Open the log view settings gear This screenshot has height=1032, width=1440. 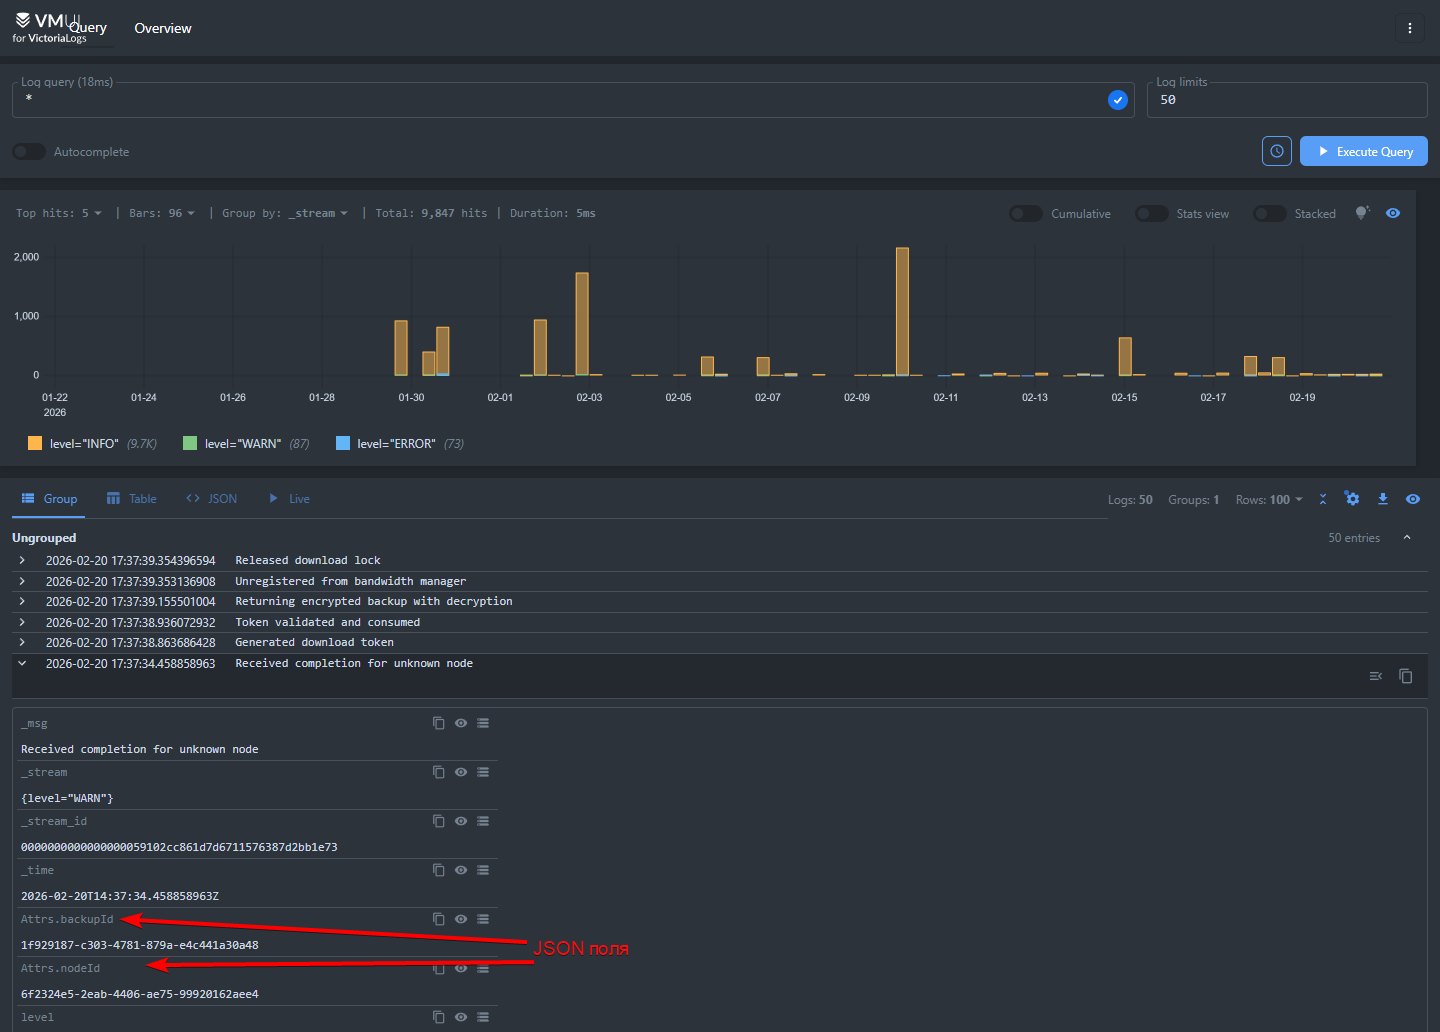coord(1352,499)
